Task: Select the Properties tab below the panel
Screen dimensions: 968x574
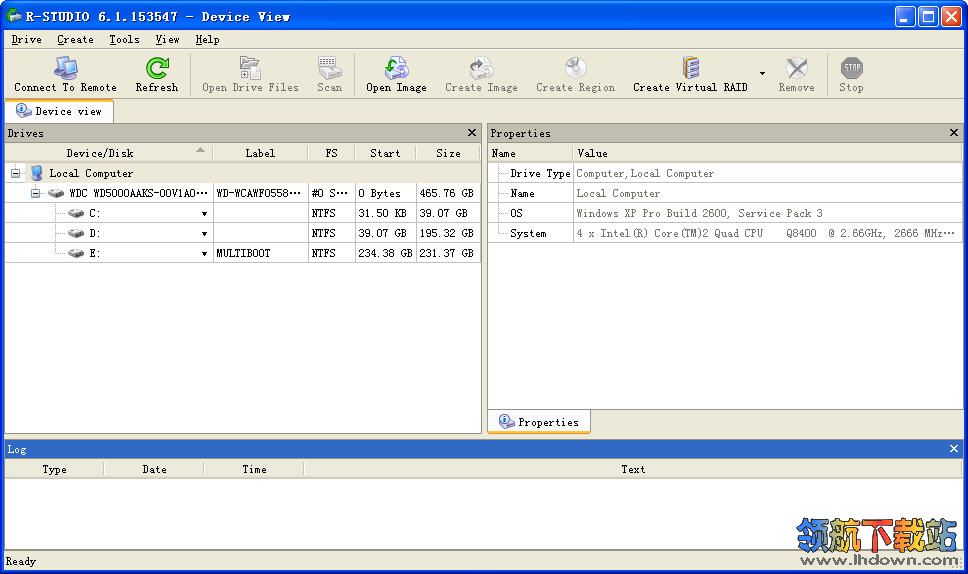Action: pos(539,422)
